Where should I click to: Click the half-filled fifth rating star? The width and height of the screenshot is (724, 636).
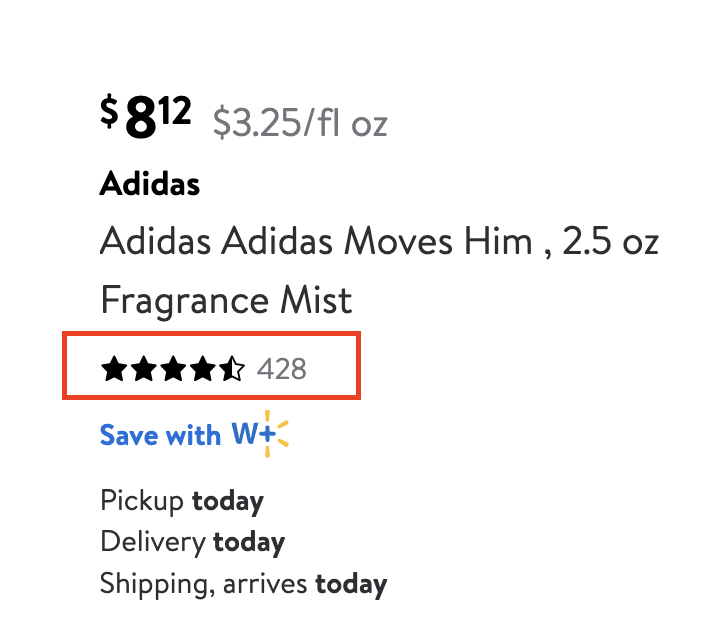pyautogui.click(x=232, y=370)
